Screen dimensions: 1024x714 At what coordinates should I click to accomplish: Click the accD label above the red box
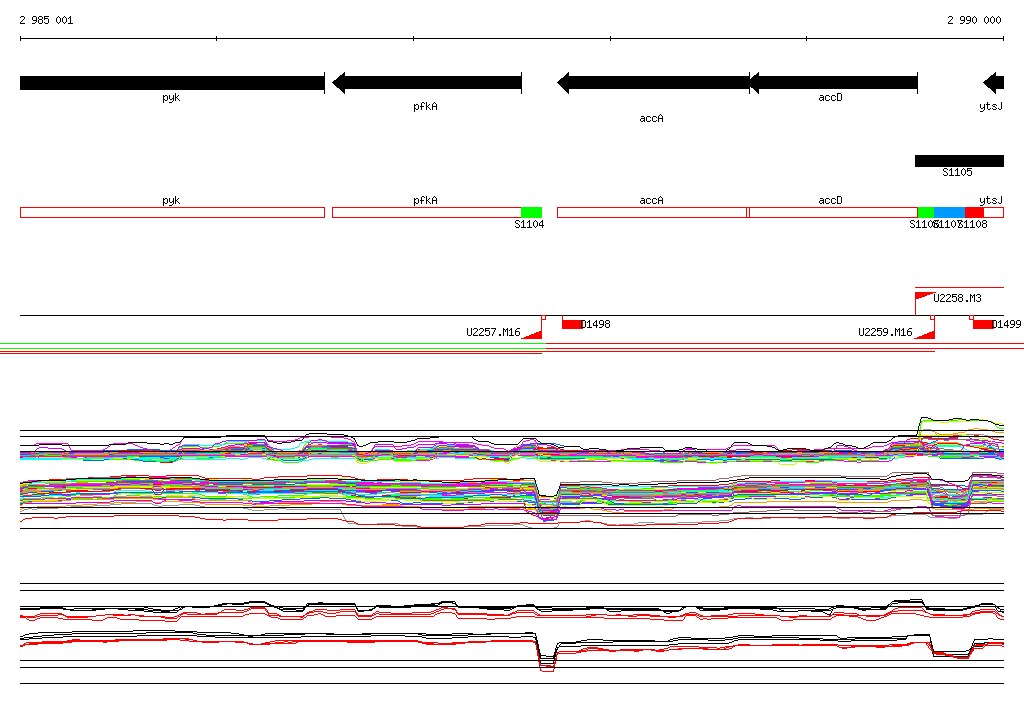[831, 201]
